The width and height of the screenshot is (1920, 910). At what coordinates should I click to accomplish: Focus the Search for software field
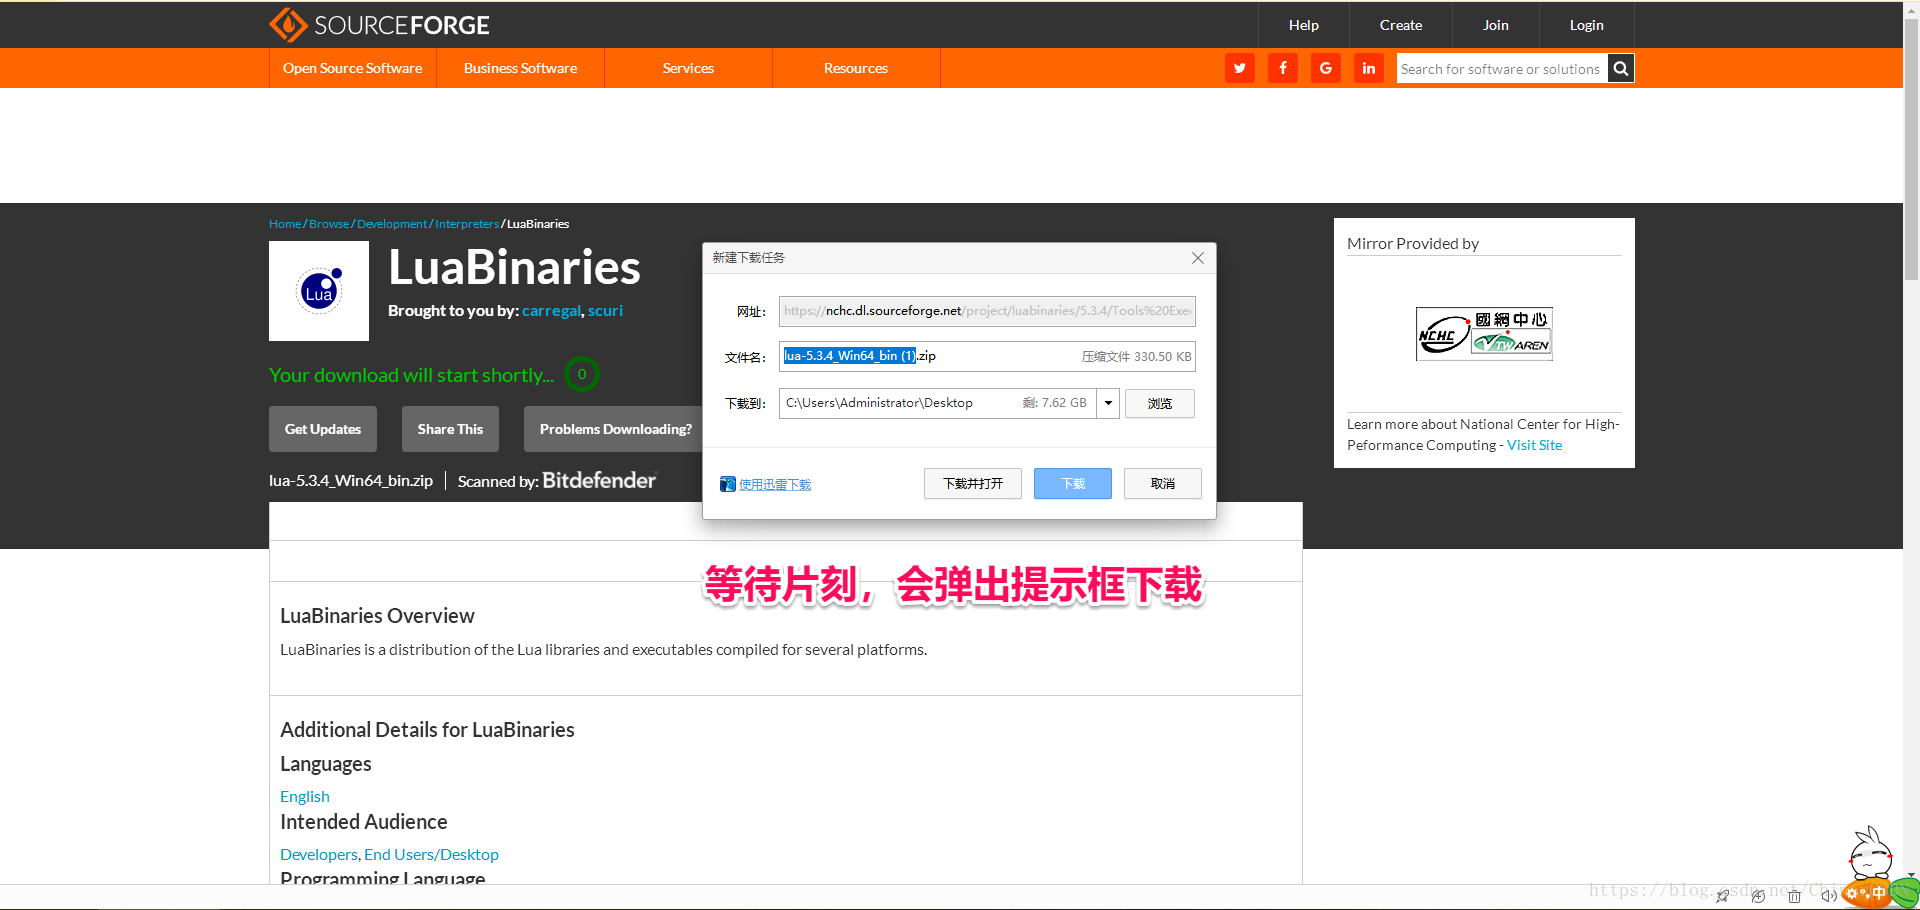point(1502,68)
